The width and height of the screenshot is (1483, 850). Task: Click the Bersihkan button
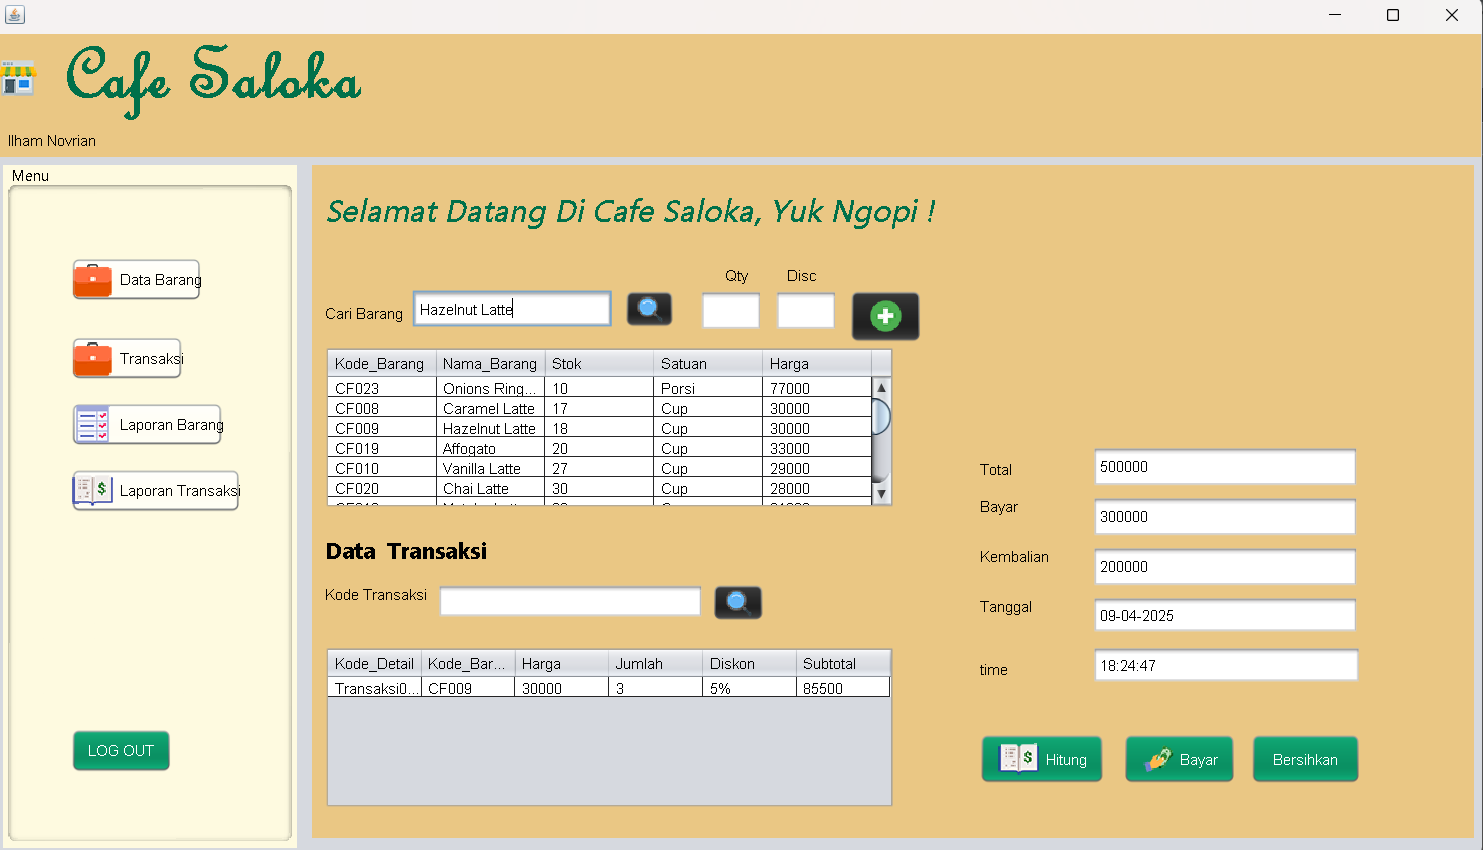tap(1305, 759)
